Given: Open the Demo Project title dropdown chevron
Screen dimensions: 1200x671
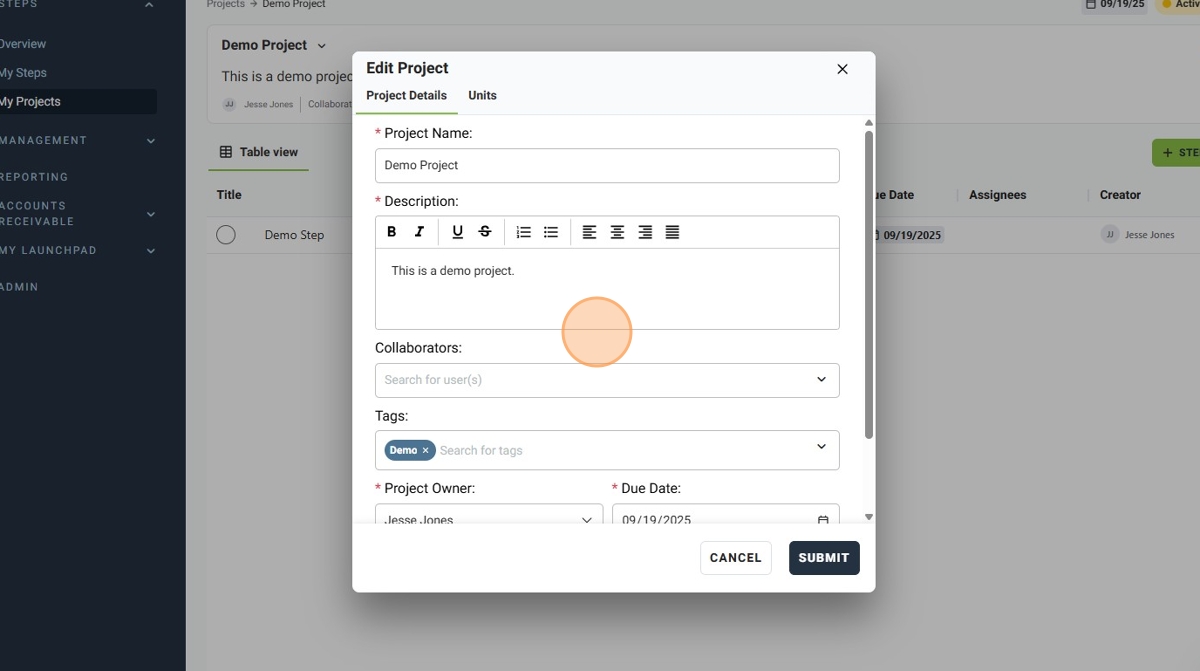Looking at the screenshot, I should tap(321, 46).
